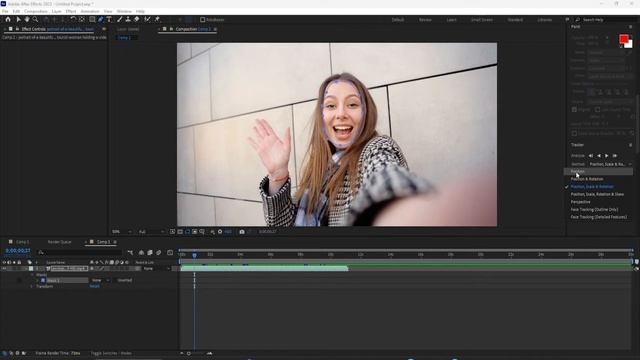Viewport: 640px width, 360px height.
Task: Toggle the lock column for the layer
Action: coord(19,269)
